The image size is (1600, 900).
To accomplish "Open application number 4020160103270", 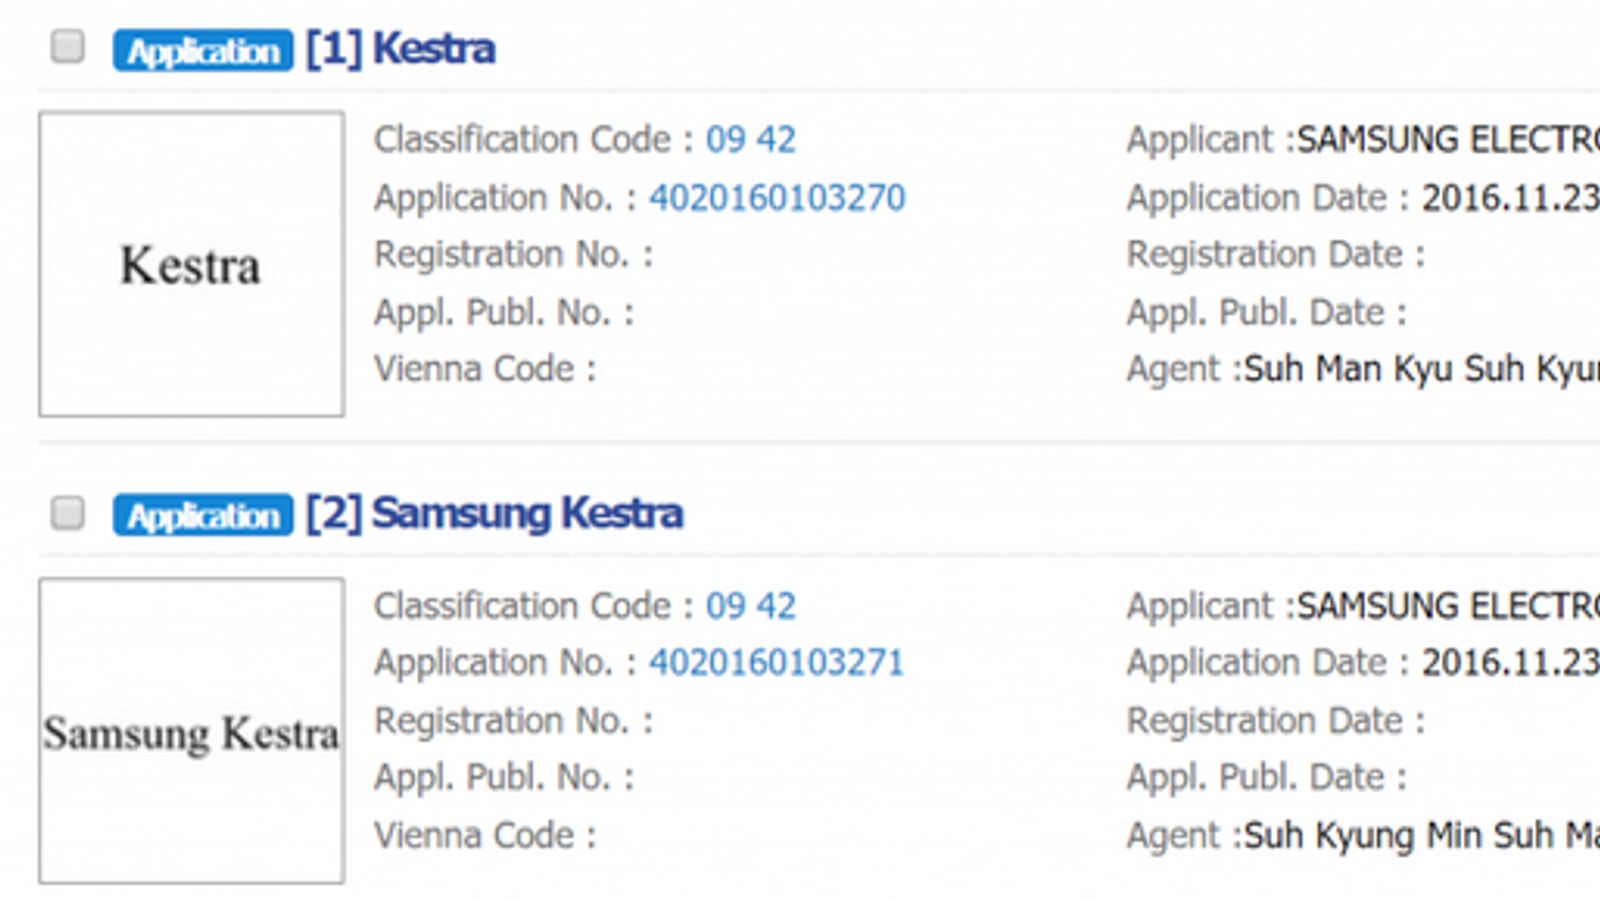I will click(777, 198).
